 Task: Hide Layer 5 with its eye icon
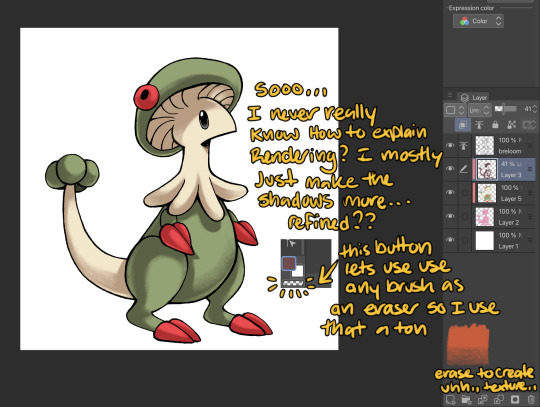pyautogui.click(x=450, y=192)
